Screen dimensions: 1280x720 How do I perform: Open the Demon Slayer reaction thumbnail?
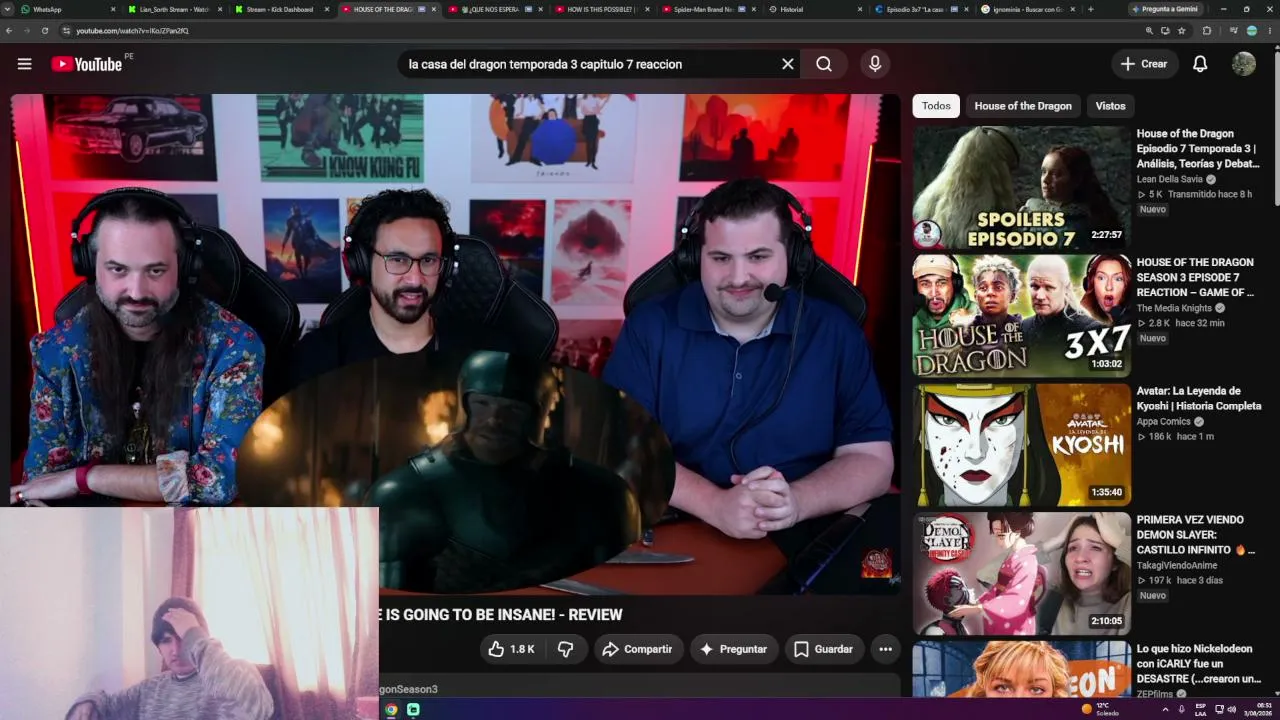coord(1021,574)
